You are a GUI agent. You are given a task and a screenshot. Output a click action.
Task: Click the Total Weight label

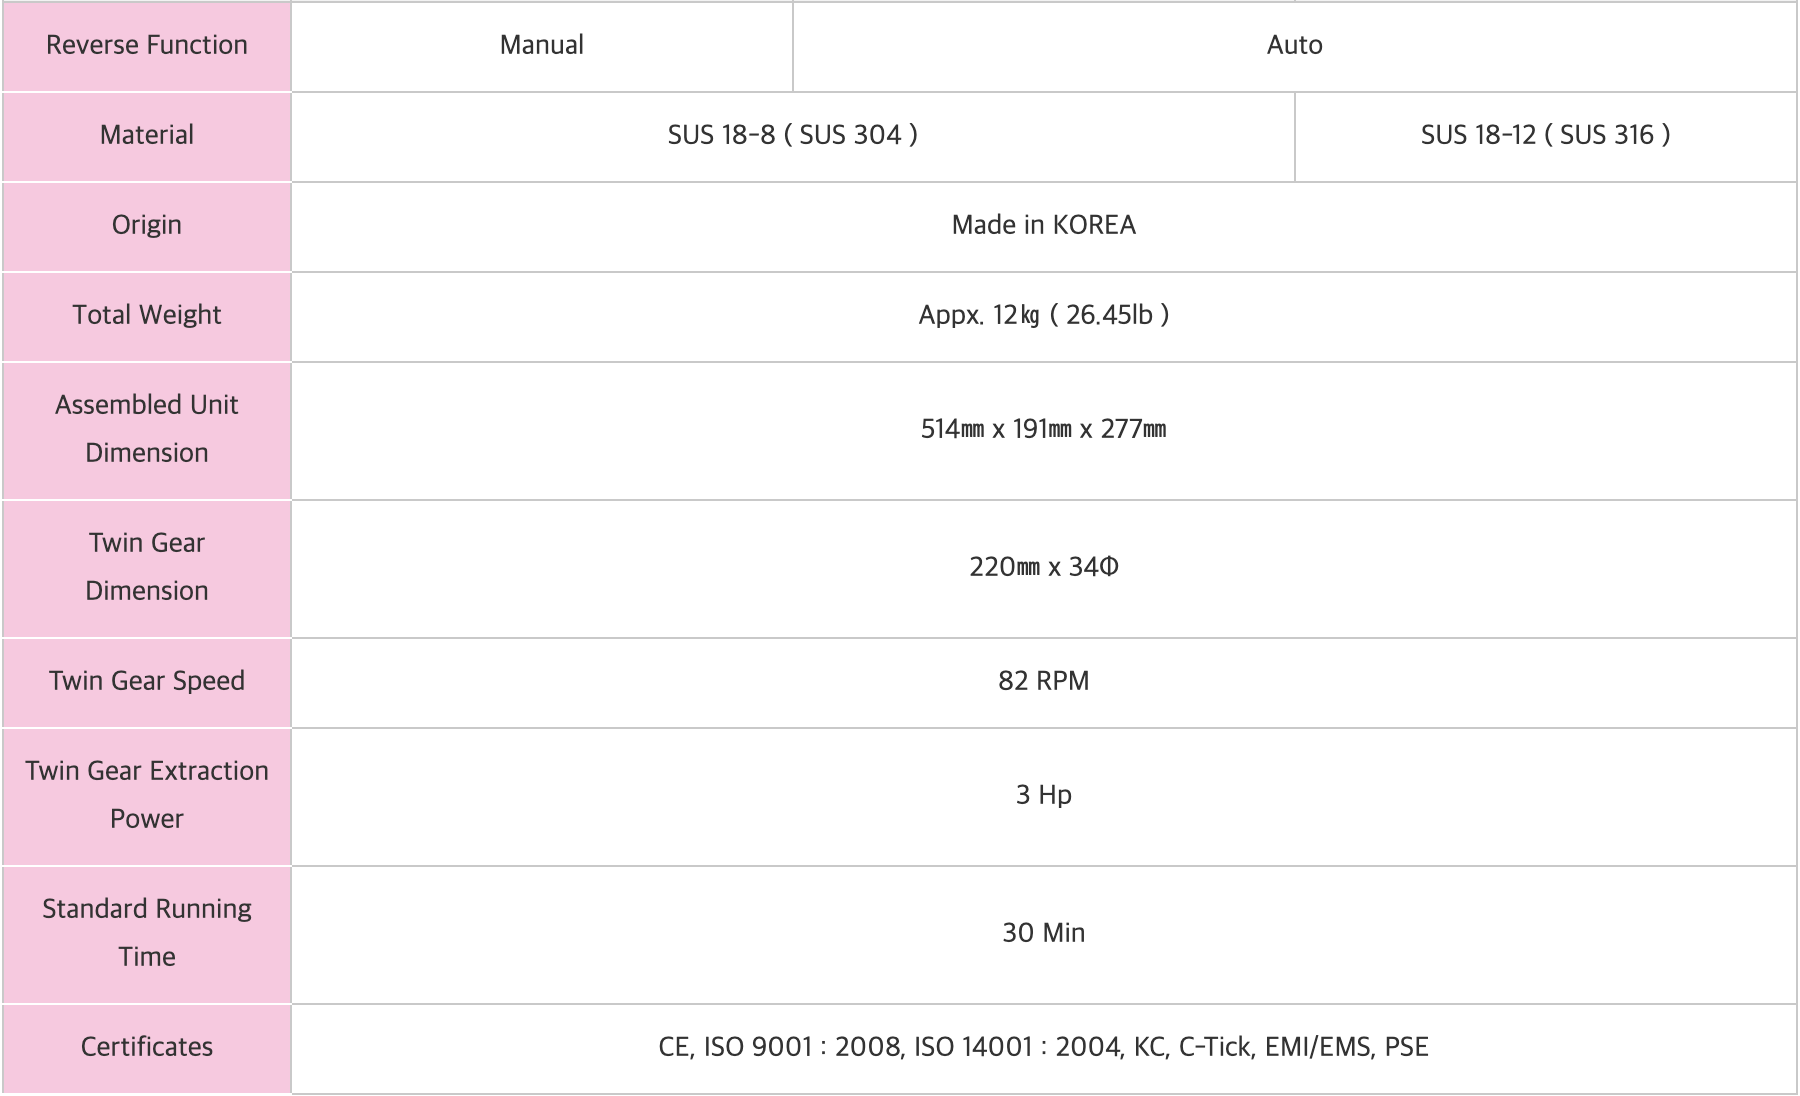coord(147,315)
